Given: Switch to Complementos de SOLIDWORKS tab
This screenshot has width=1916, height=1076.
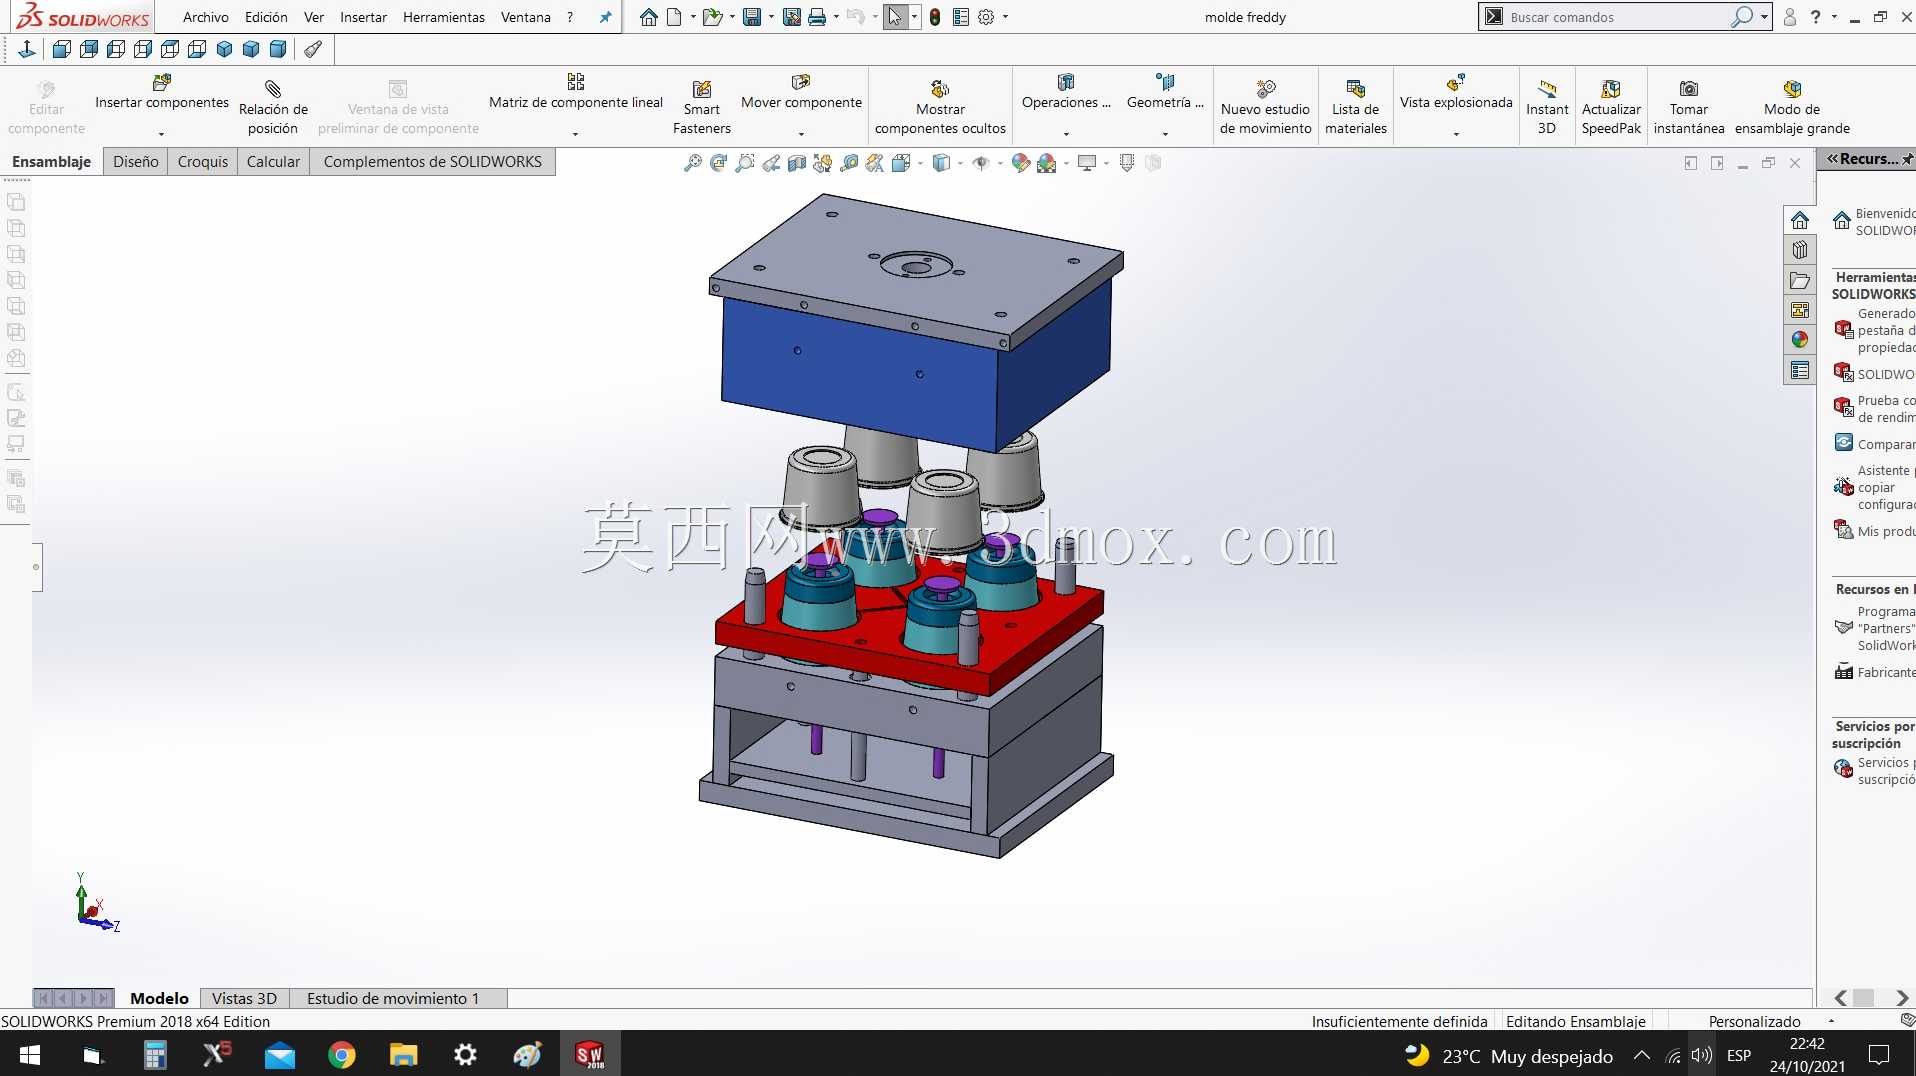Looking at the screenshot, I should click(x=433, y=162).
